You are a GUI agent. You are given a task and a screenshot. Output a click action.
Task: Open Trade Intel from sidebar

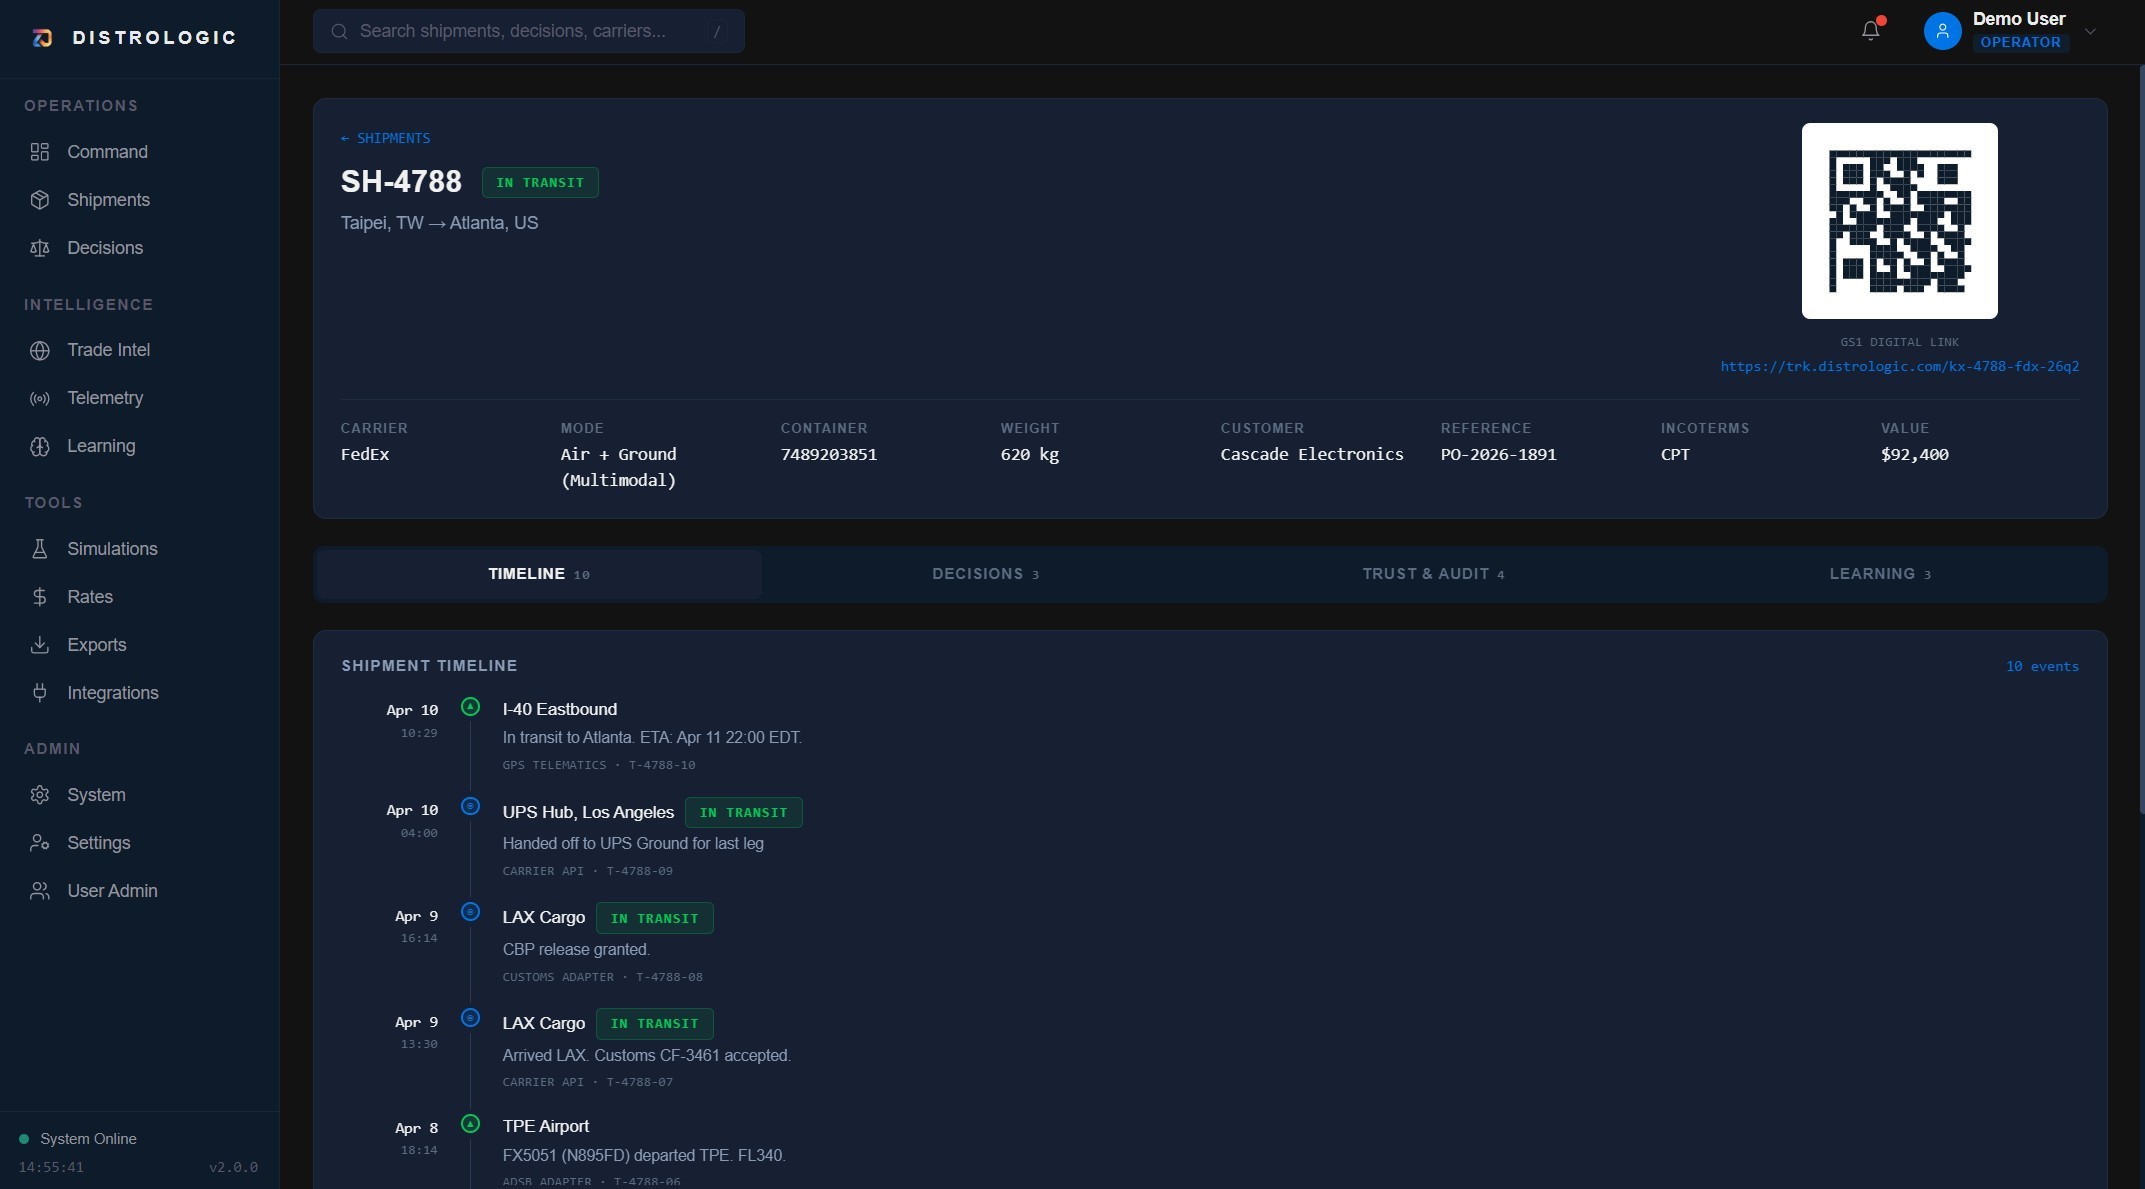click(x=108, y=350)
